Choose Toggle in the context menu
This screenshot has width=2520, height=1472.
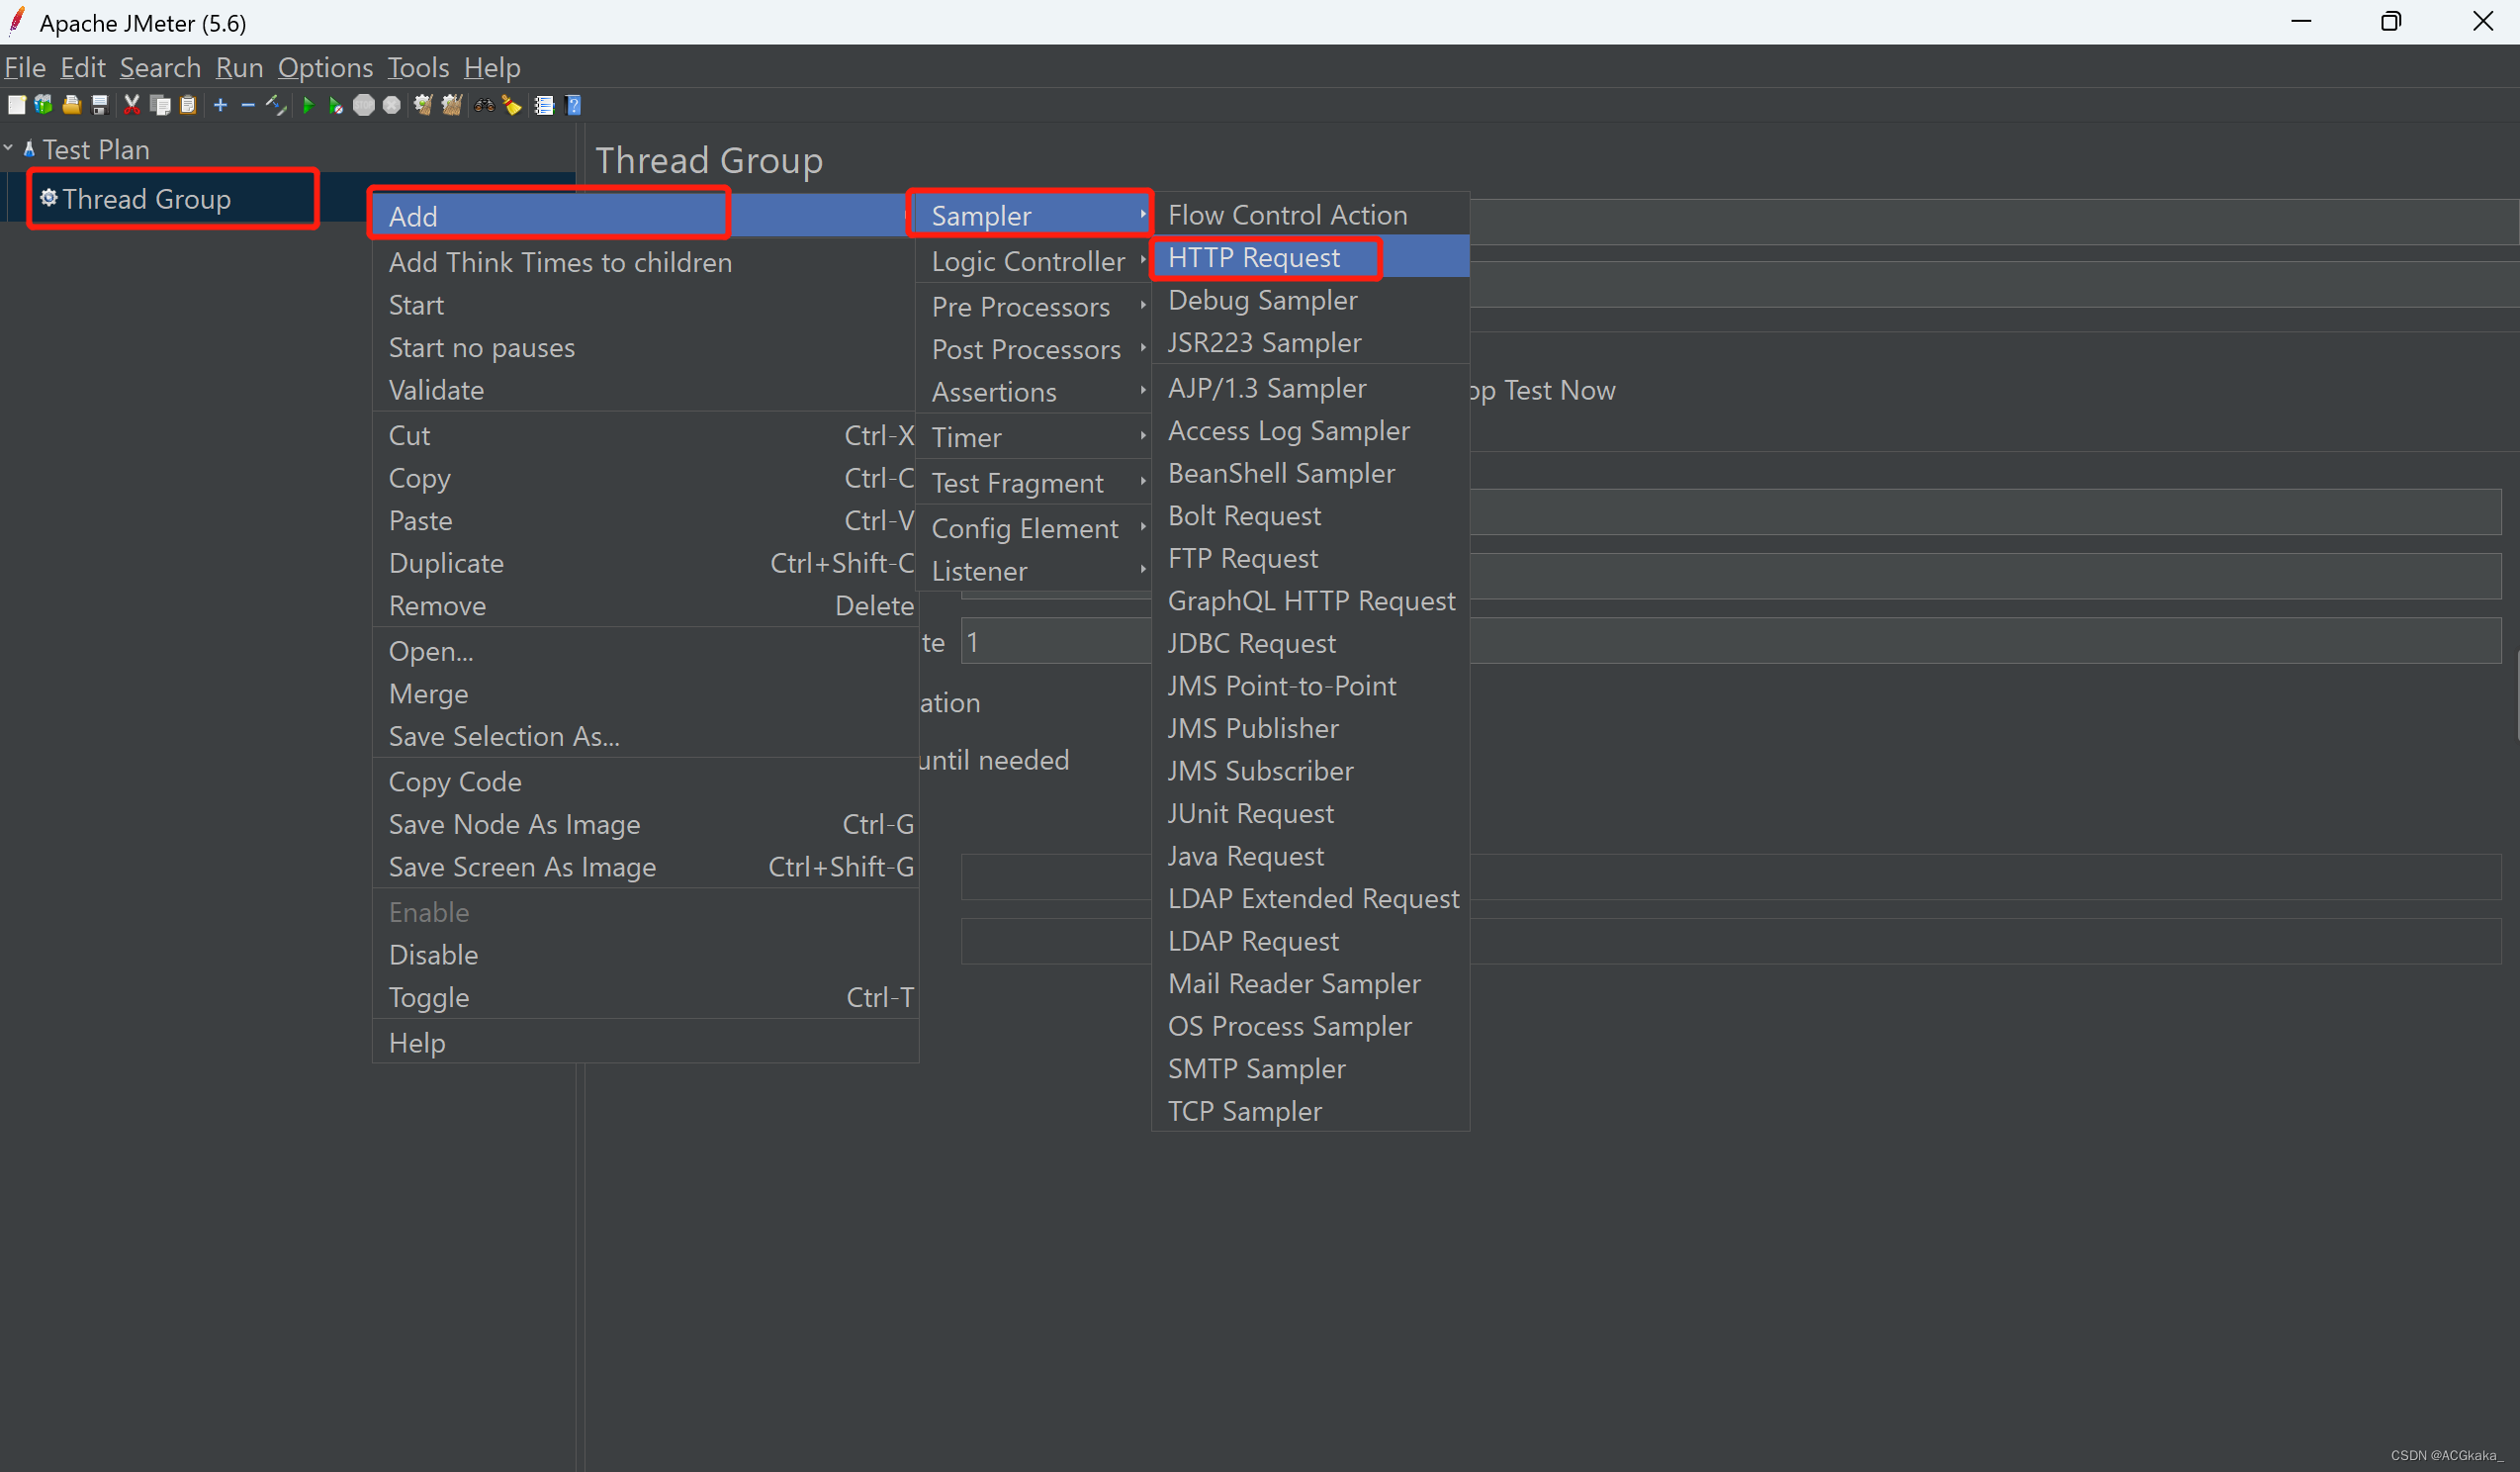coord(644,997)
